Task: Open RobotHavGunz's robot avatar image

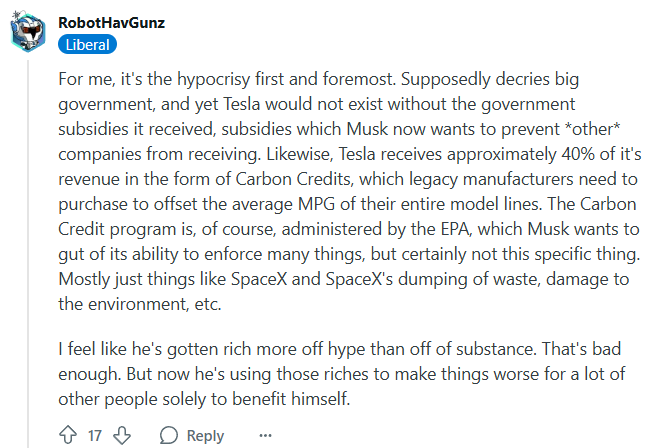Action: coord(28,32)
